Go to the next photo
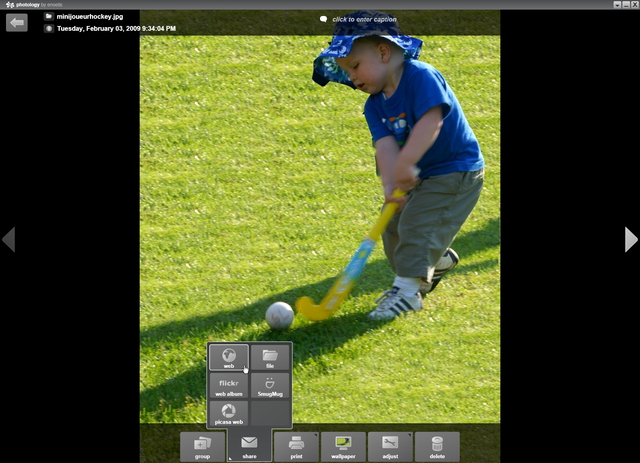This screenshot has height=463, width=640. 630,239
